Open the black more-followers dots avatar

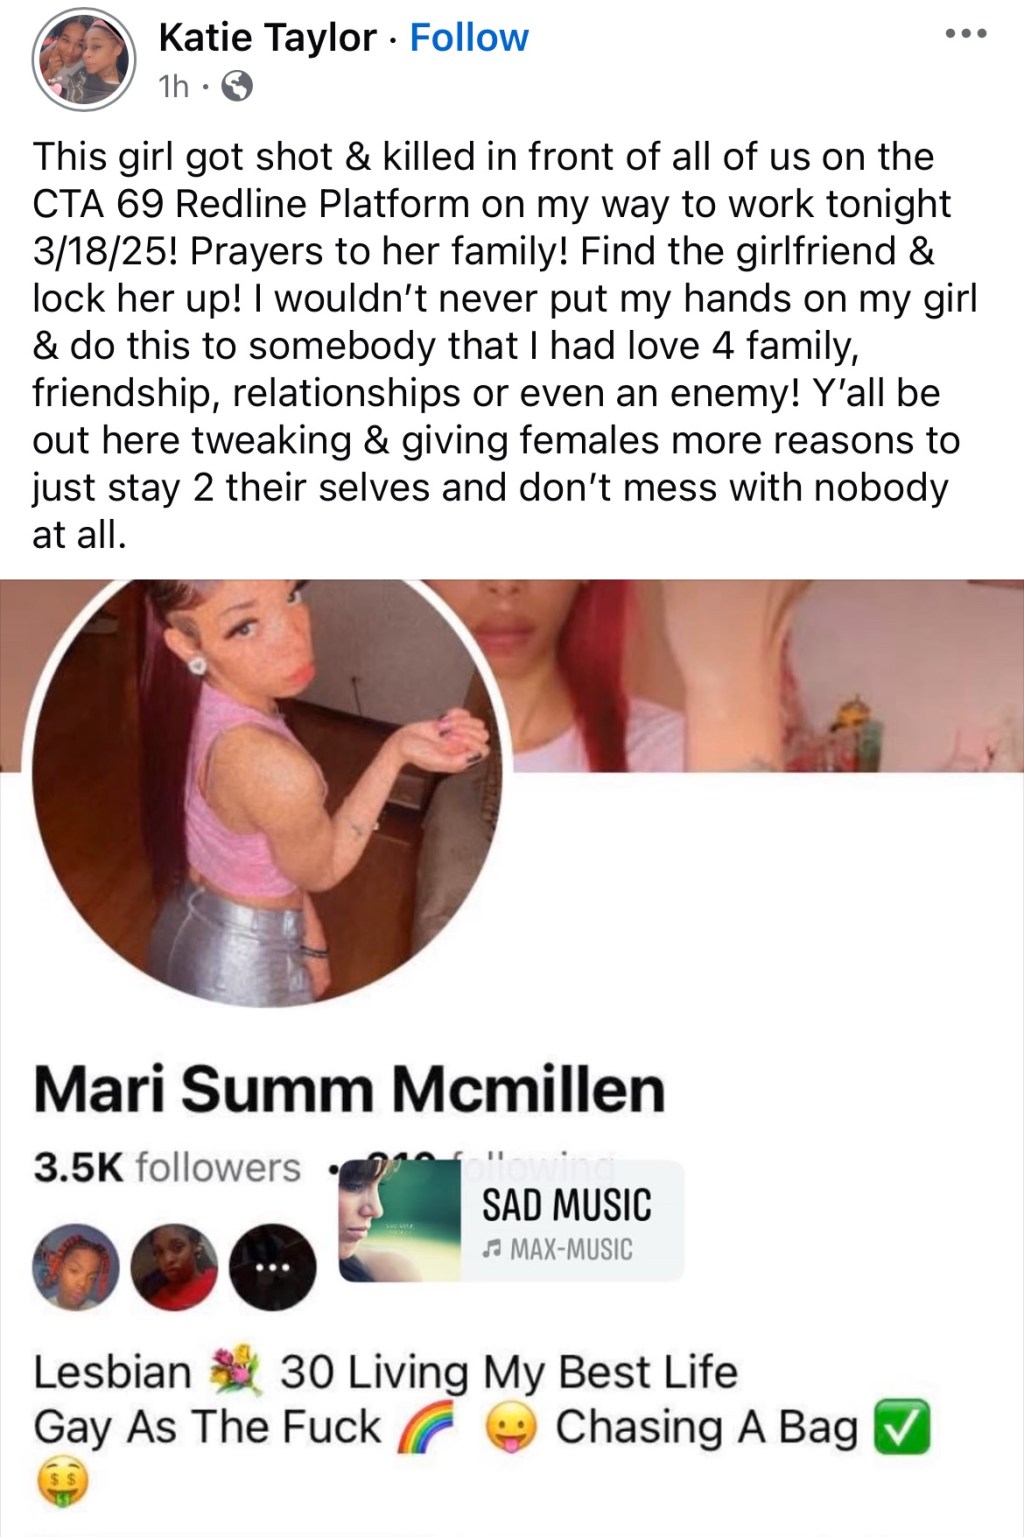pos(272,1267)
